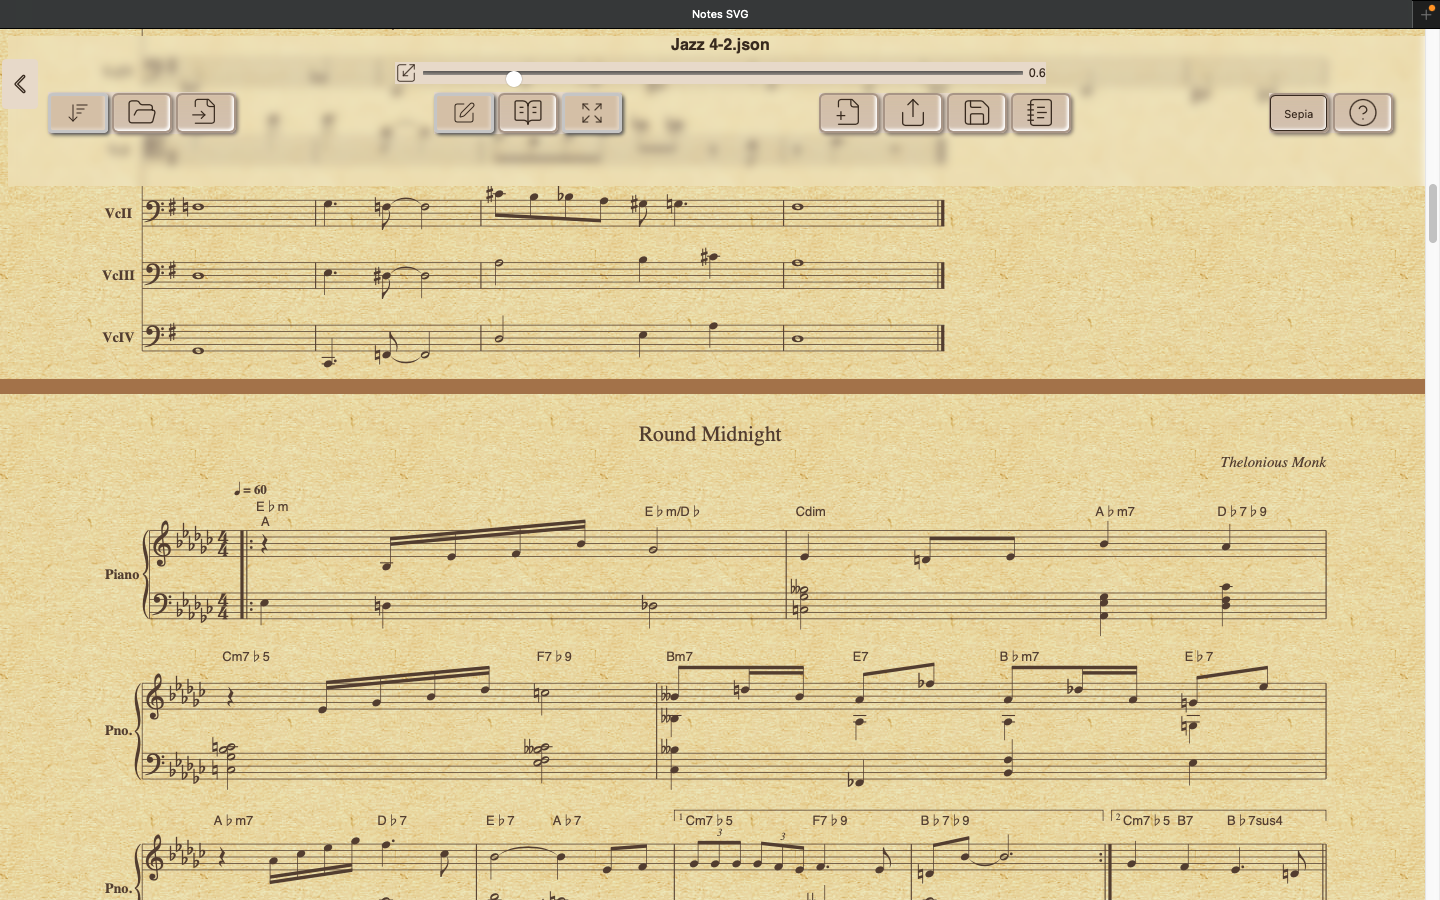Image resolution: width=1440 pixels, height=900 pixels.
Task: Click the sort descending toolbar icon
Action: [78, 113]
